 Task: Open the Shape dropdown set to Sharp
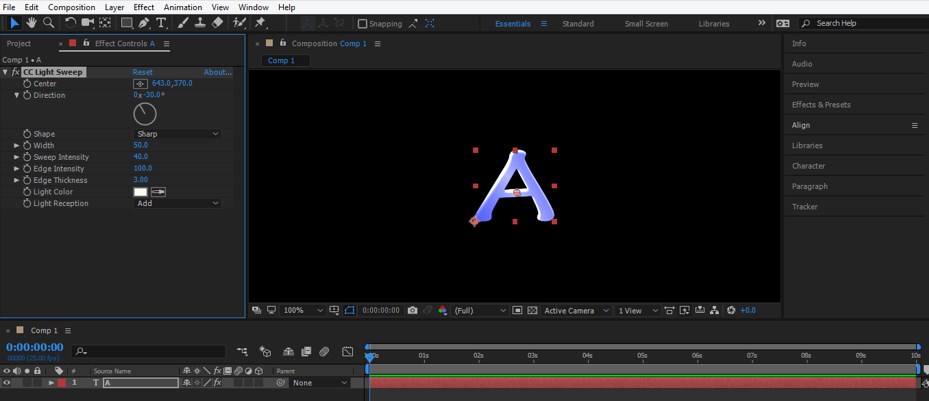177,134
